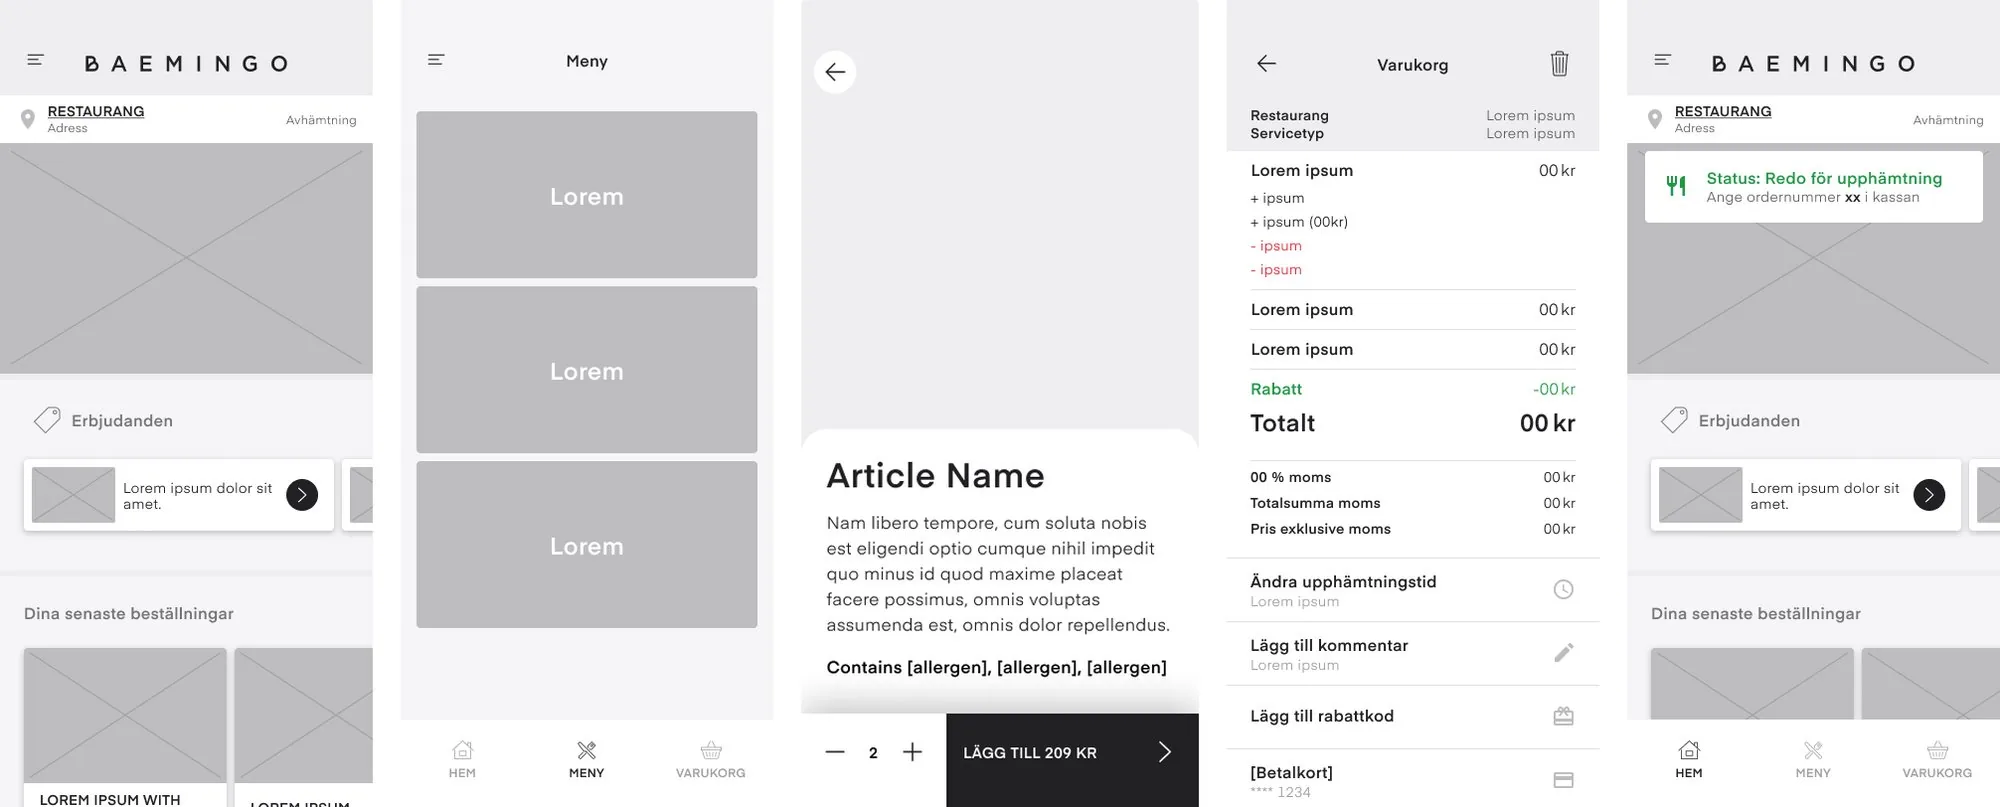Click the fork and knife icon in the status banner
Viewport: 2000px width, 807px height.
point(1676,186)
